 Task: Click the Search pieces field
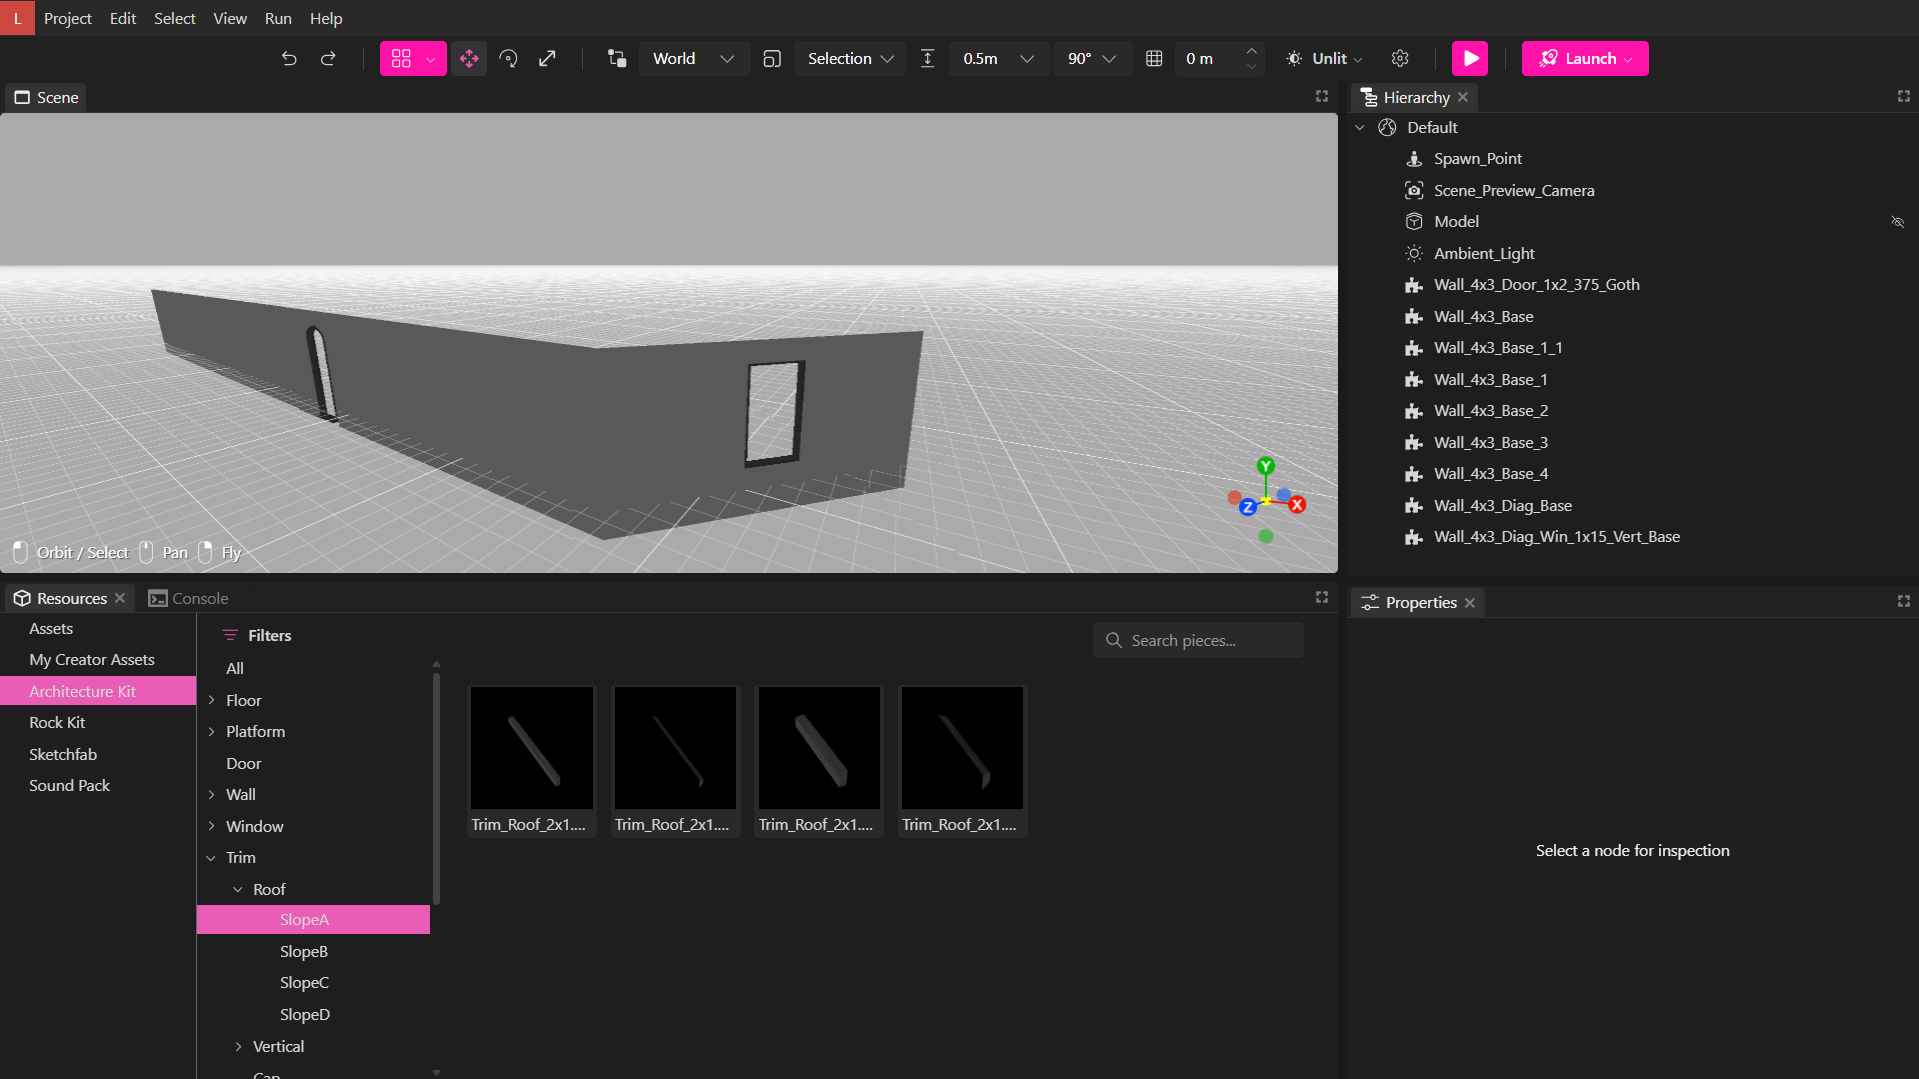tap(1198, 640)
